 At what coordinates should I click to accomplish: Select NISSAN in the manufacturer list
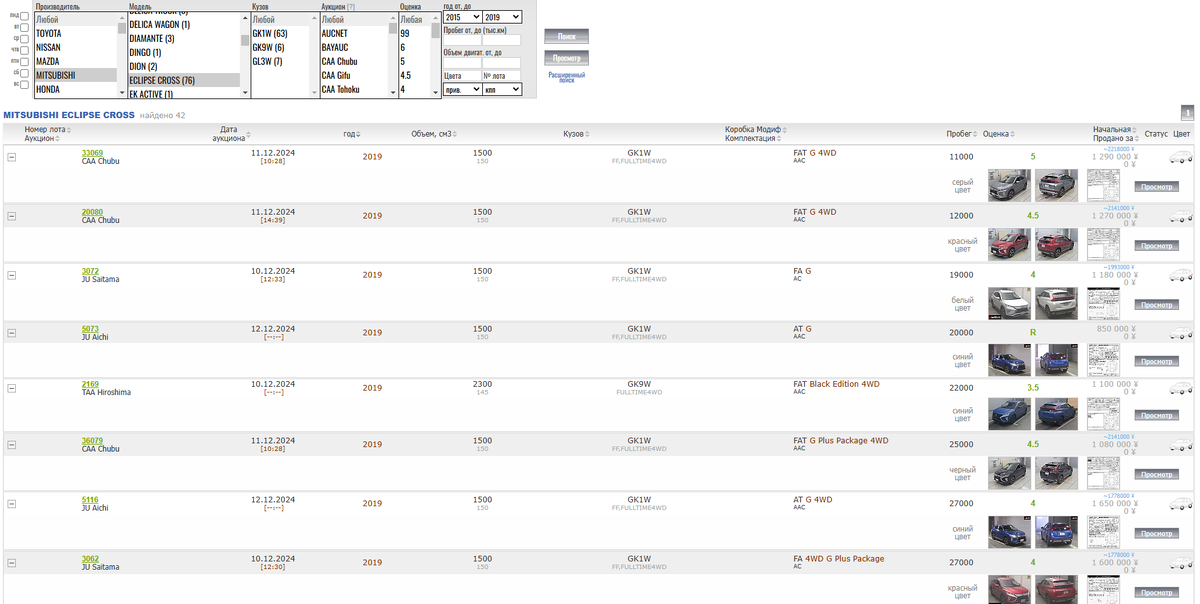75,47
